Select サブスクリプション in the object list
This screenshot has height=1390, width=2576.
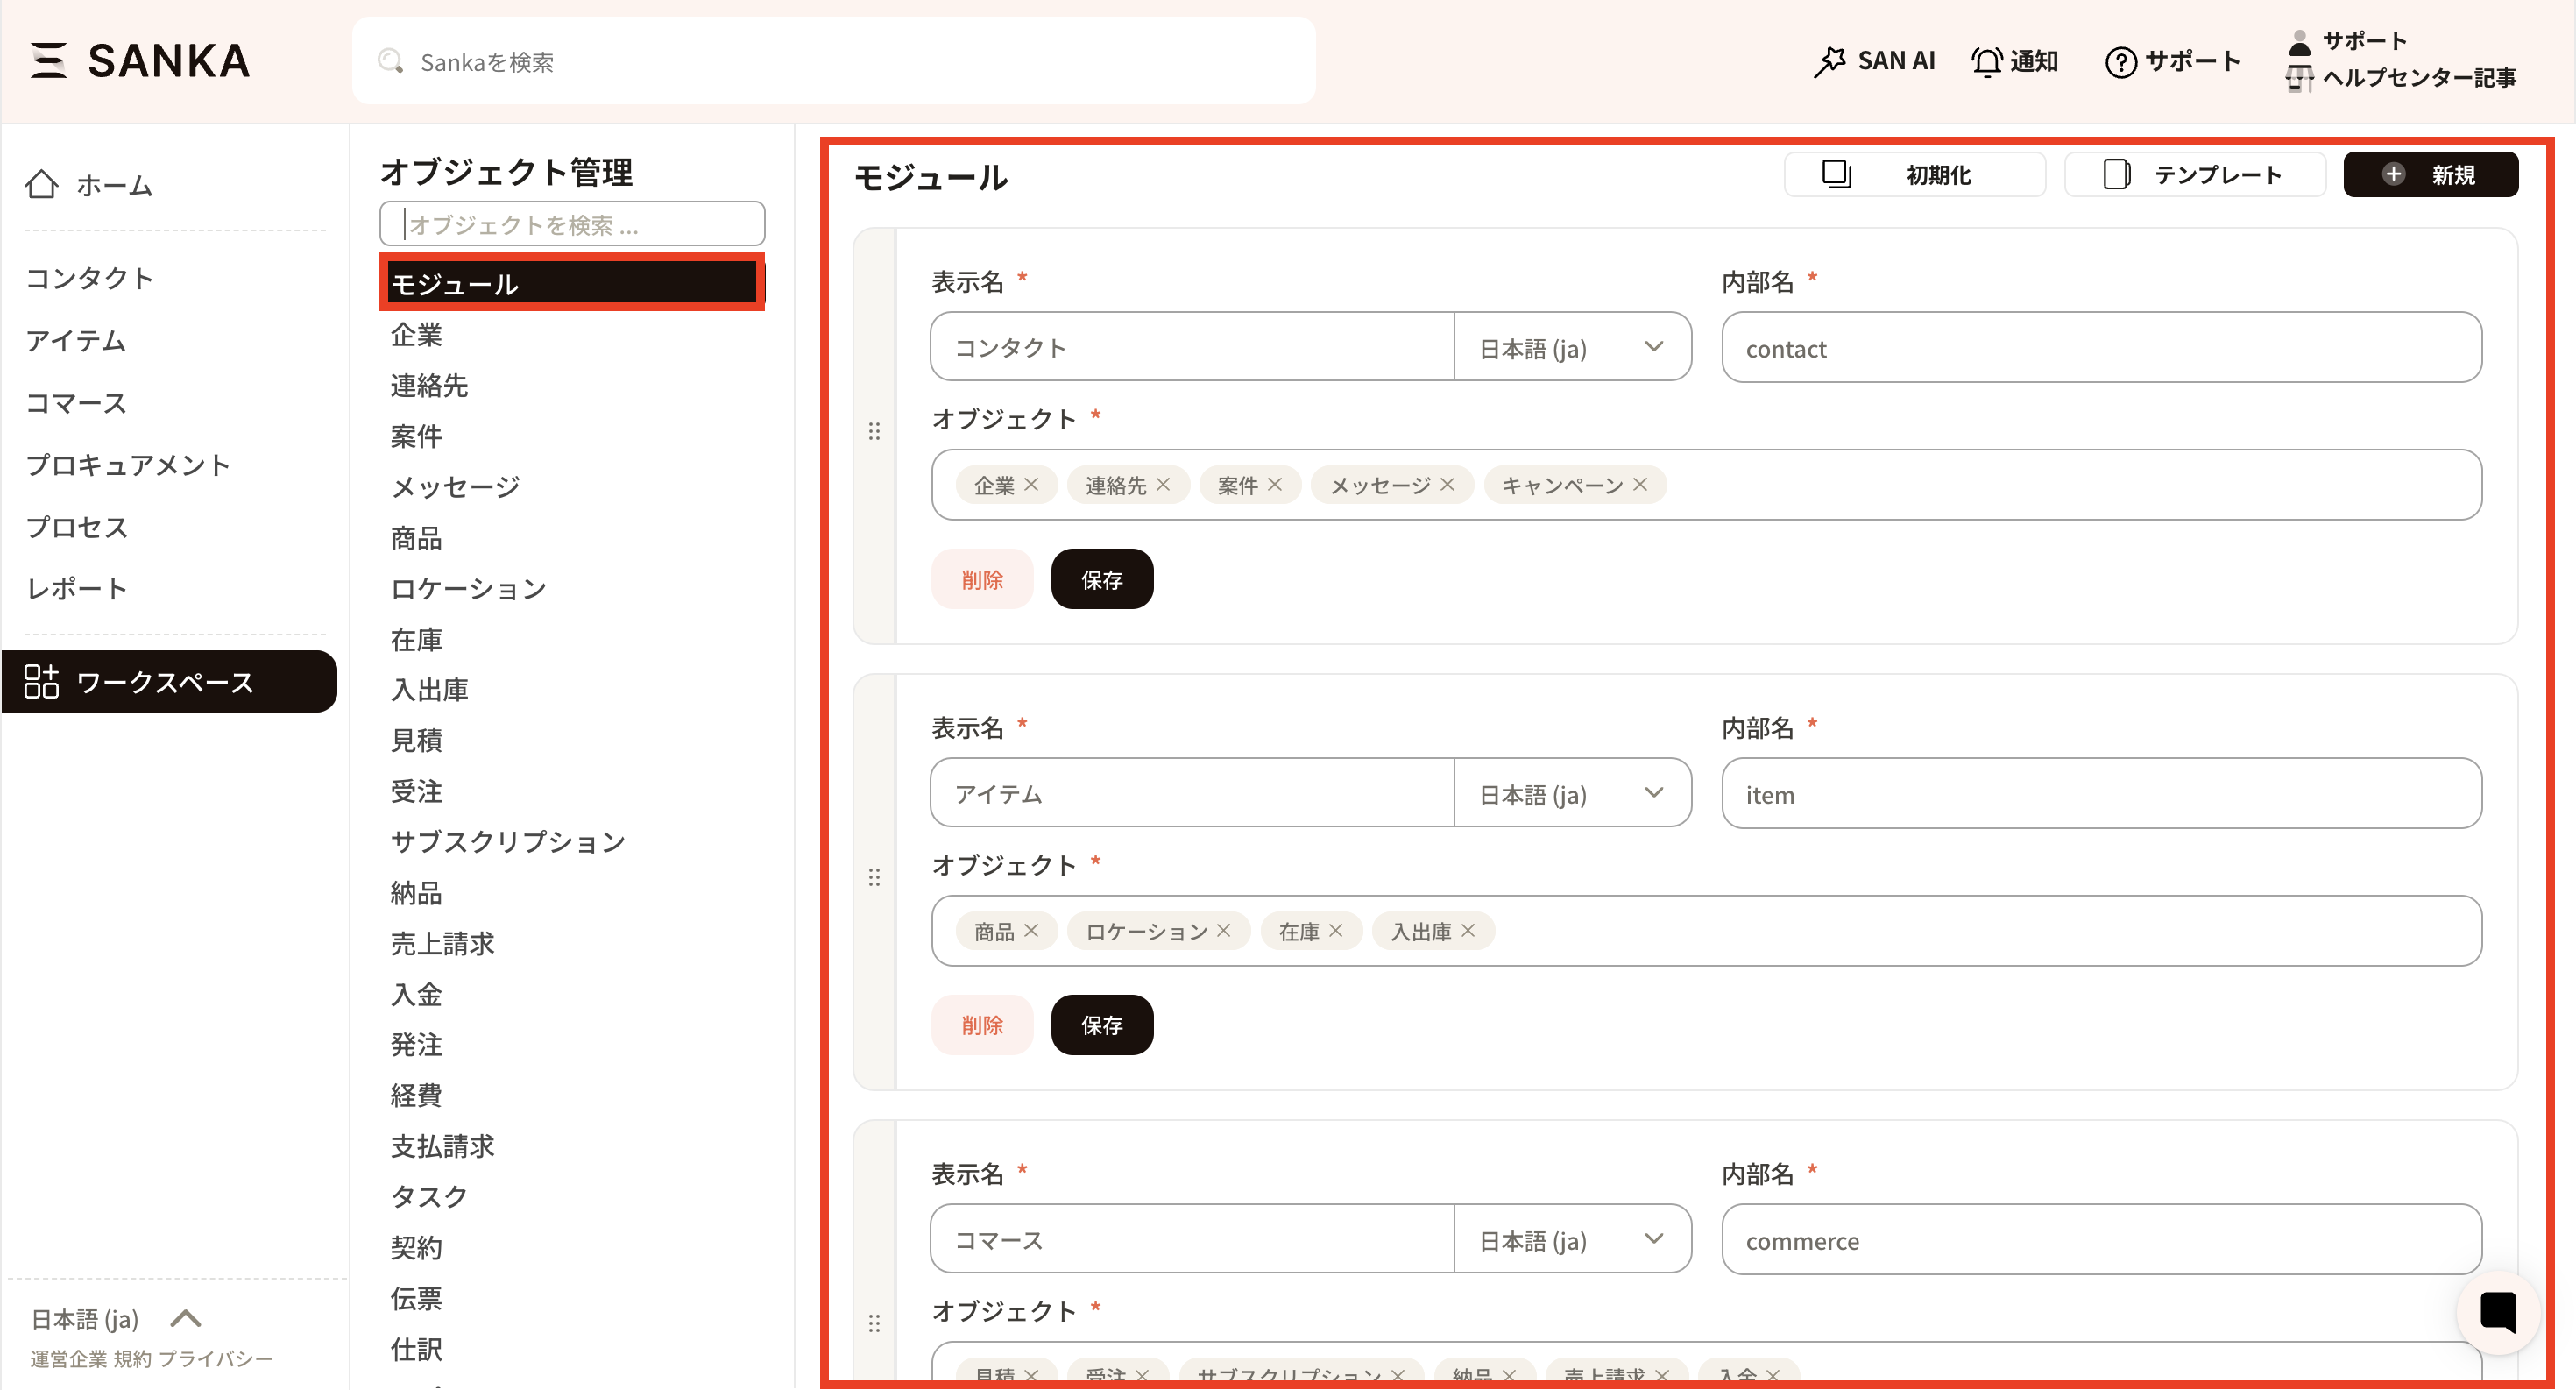(x=508, y=842)
